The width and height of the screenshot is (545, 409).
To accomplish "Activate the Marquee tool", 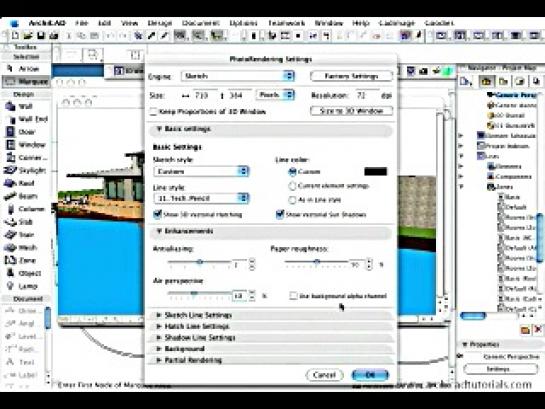I will pos(26,81).
